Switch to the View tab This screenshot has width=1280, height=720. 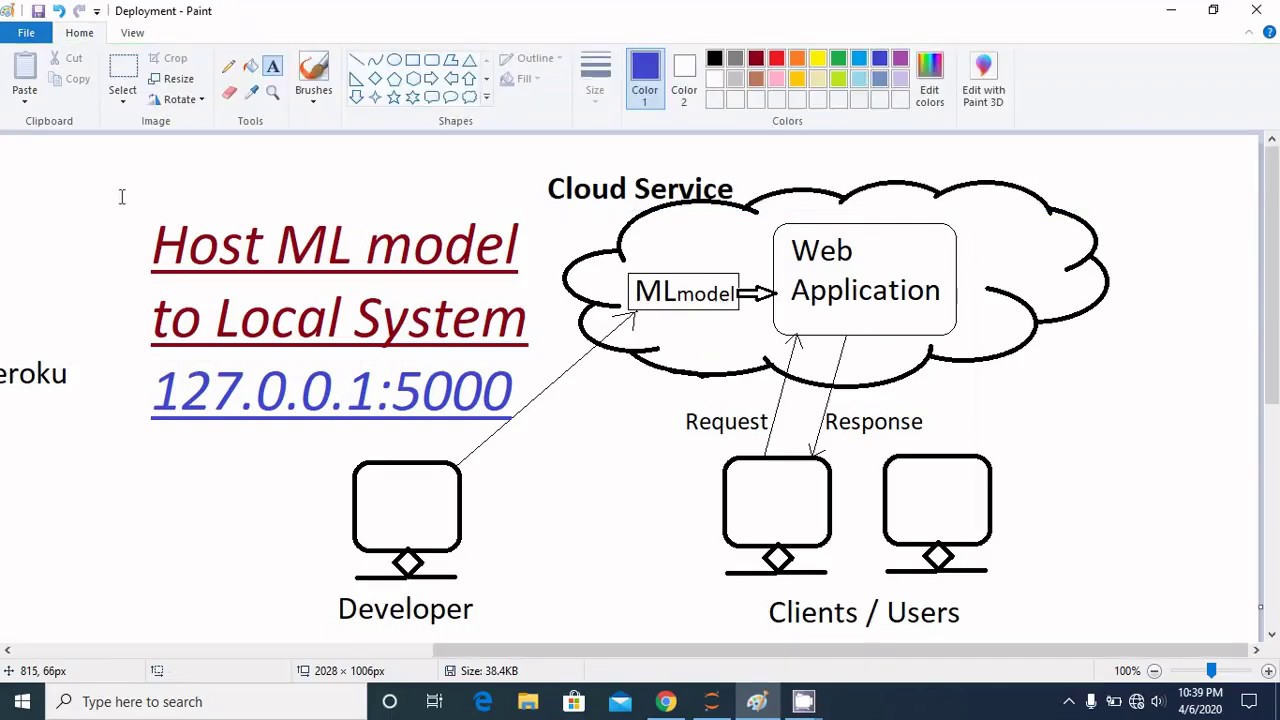pos(132,33)
